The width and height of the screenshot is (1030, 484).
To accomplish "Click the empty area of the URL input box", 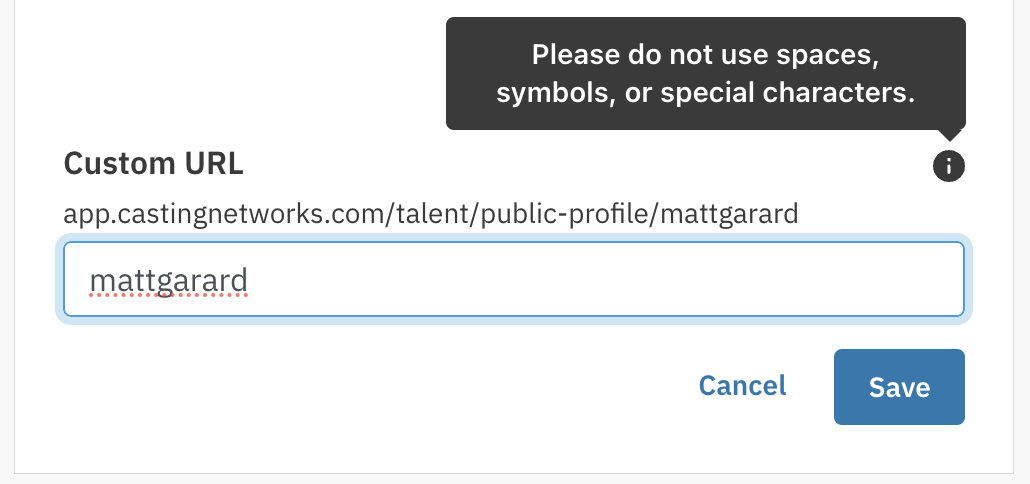I will click(604, 279).
